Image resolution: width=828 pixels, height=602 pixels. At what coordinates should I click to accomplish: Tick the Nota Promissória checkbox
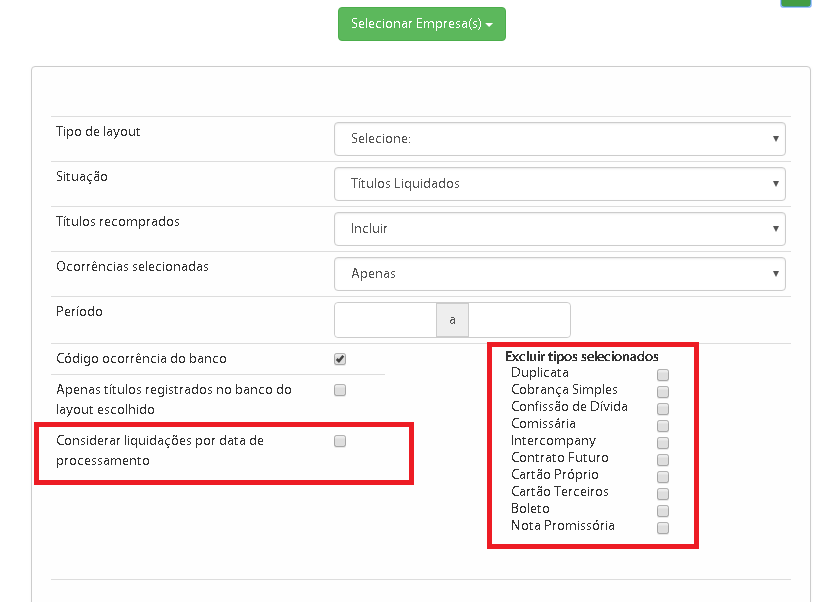tap(663, 528)
